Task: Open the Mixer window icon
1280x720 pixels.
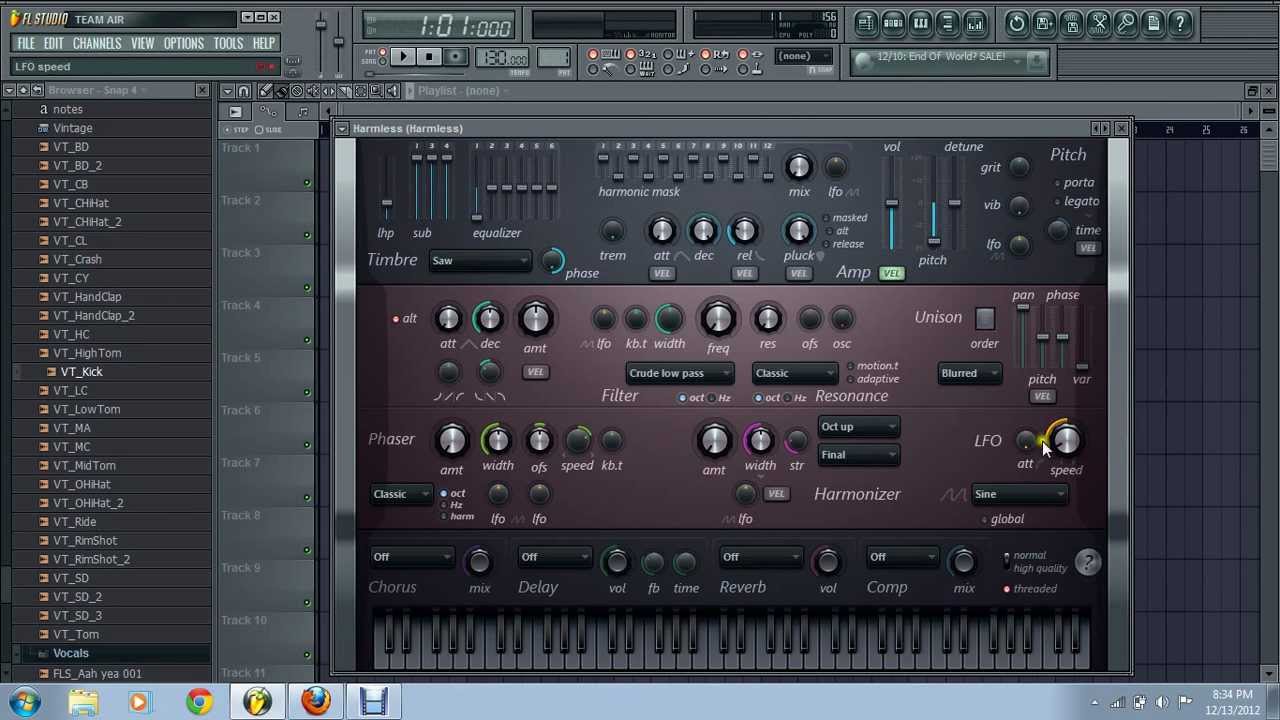Action: pos(975,23)
